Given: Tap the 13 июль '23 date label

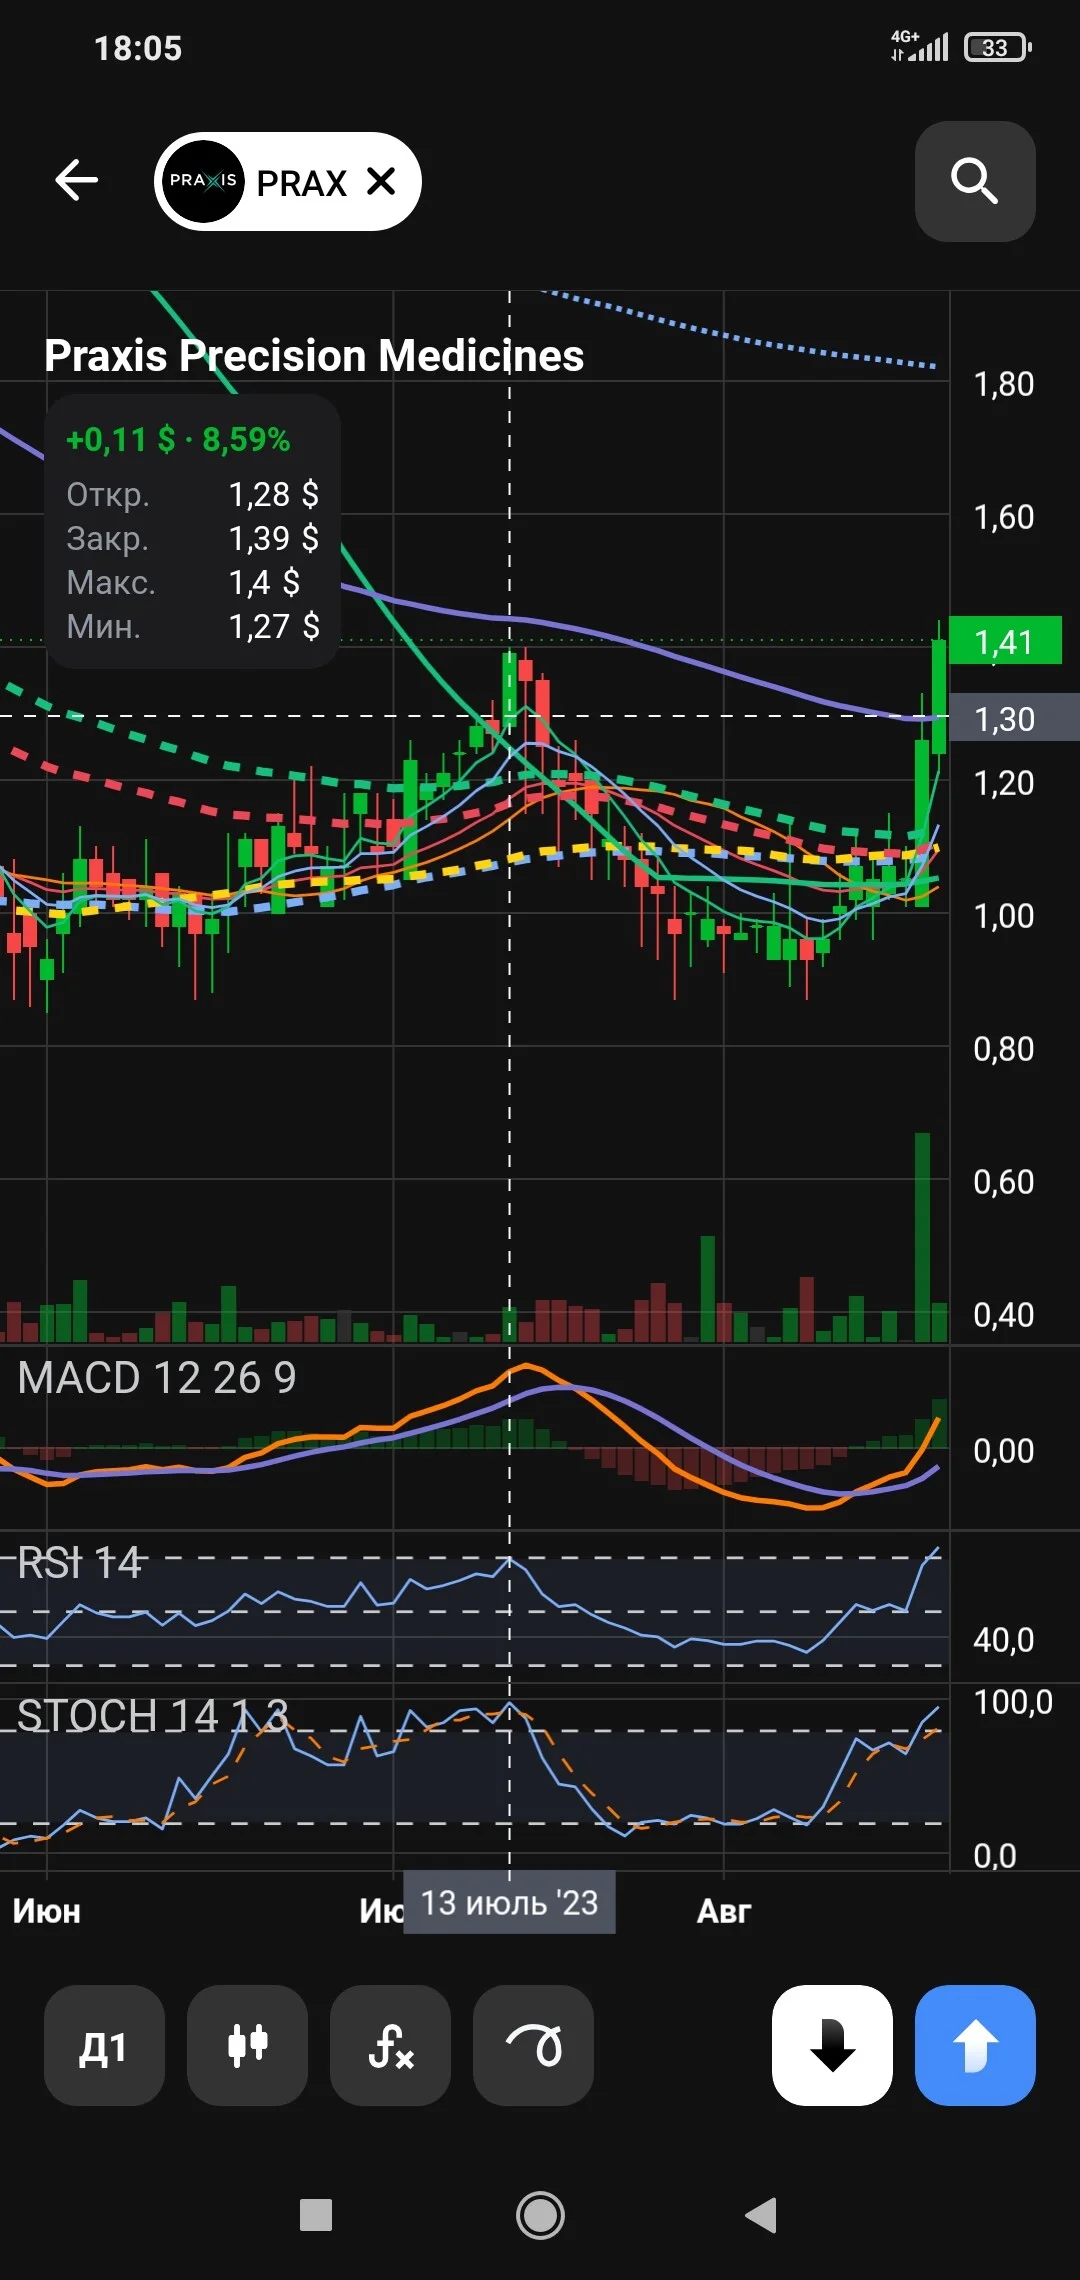Looking at the screenshot, I should pos(509,1902).
